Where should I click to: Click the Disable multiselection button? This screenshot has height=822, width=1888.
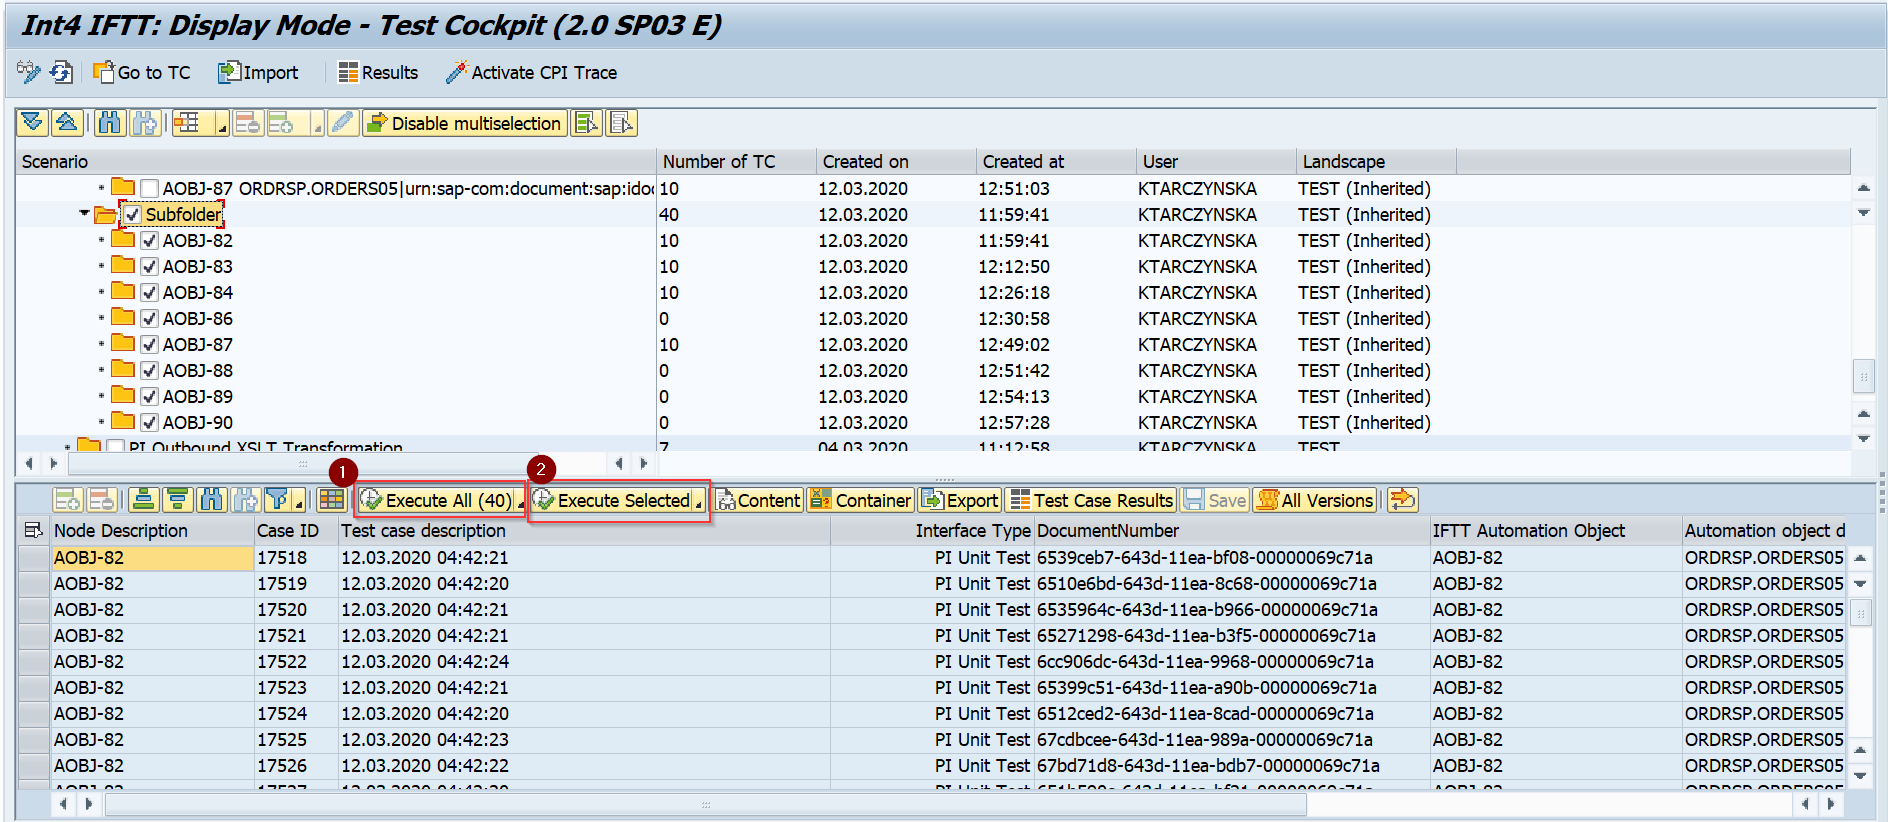465,123
